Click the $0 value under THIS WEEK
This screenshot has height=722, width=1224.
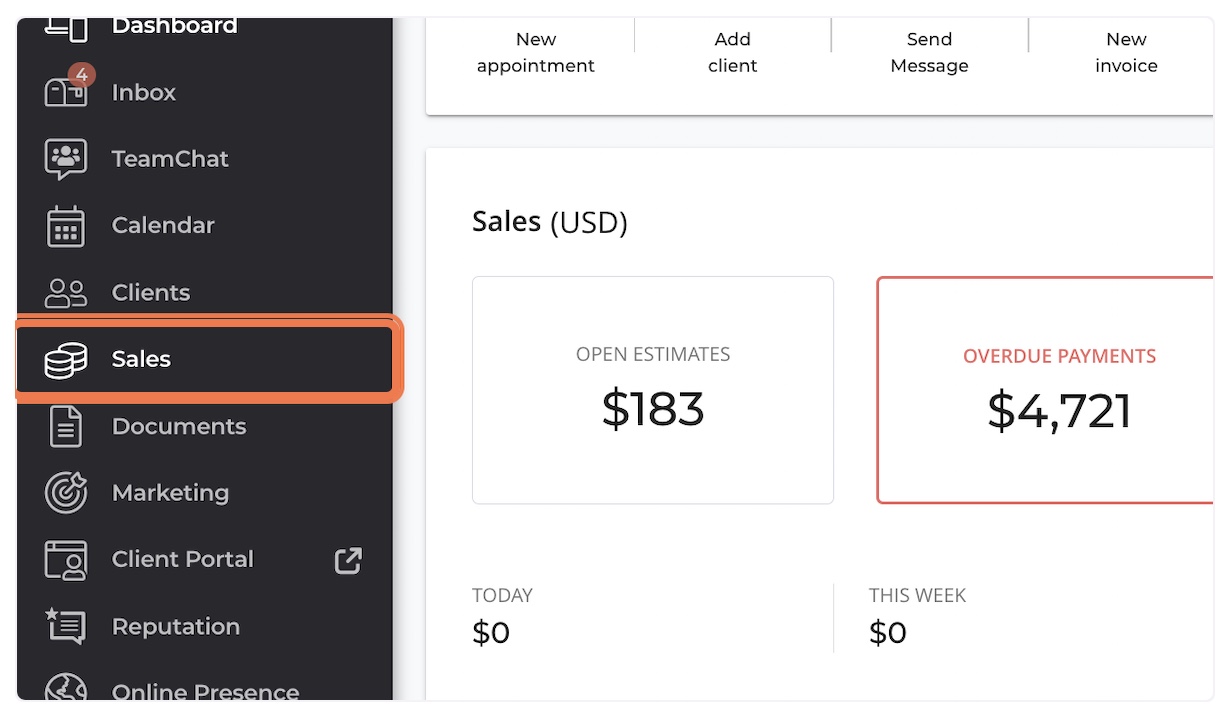pyautogui.click(x=888, y=632)
